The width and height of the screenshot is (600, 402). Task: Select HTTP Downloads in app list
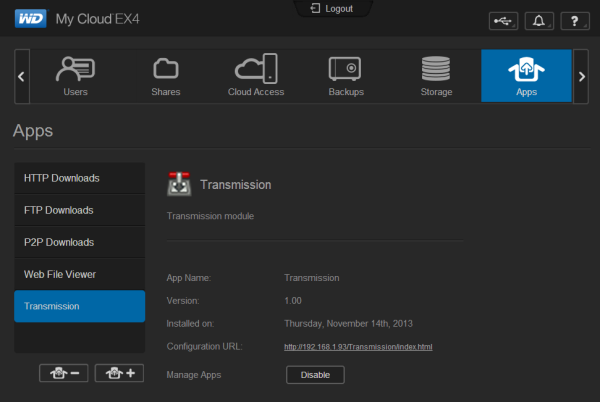coord(80,178)
